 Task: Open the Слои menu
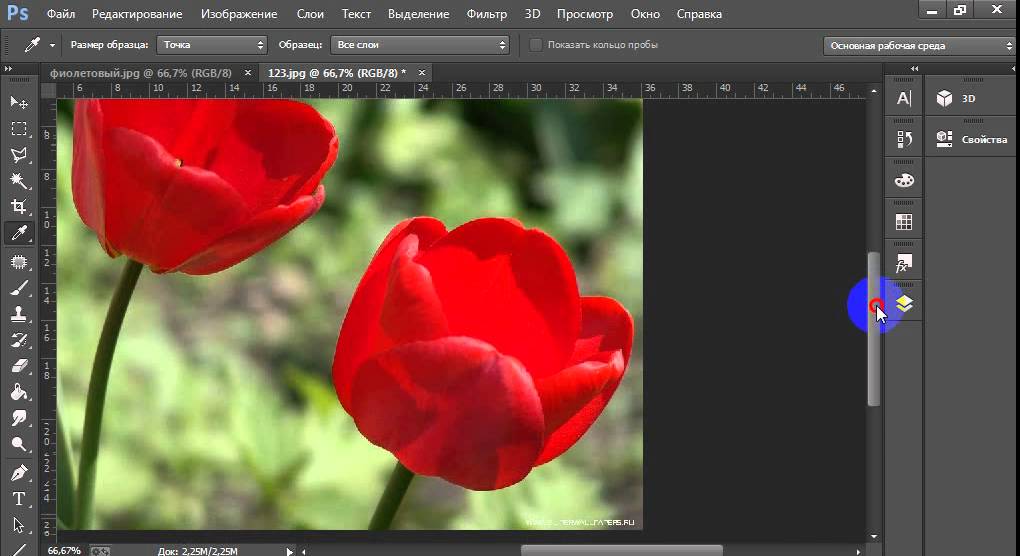(310, 14)
